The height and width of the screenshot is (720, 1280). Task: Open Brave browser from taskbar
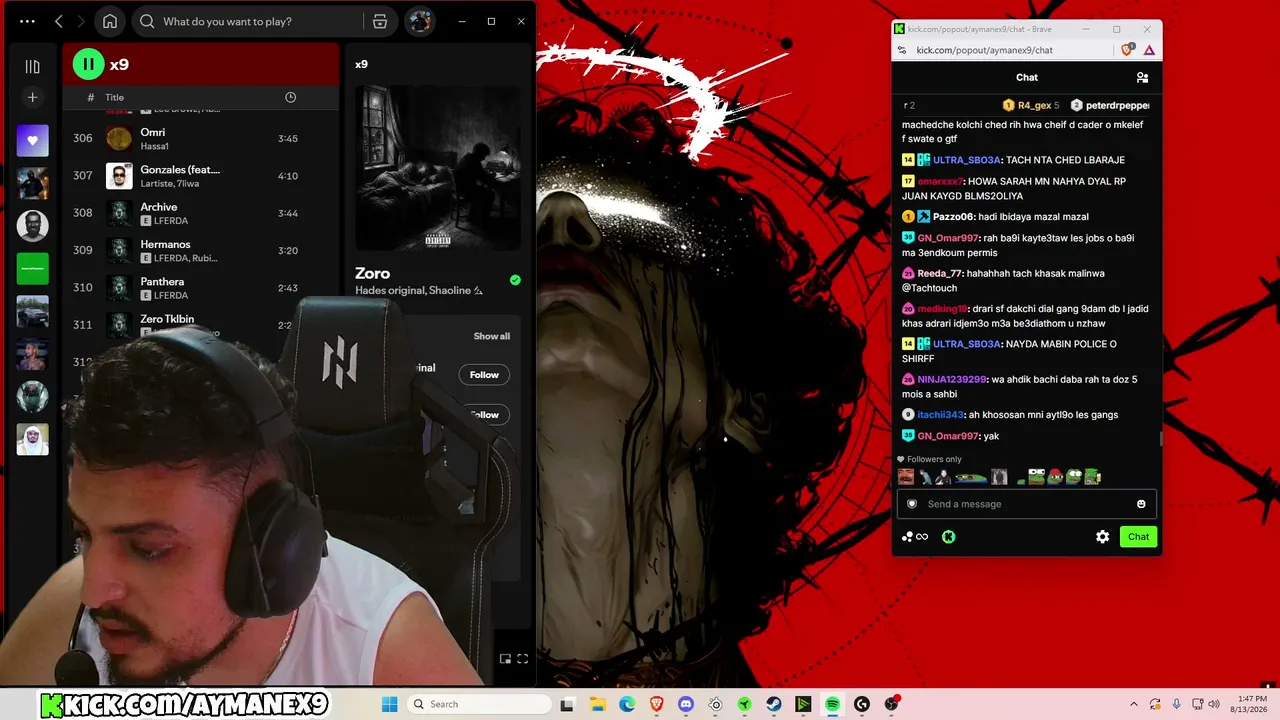656,704
